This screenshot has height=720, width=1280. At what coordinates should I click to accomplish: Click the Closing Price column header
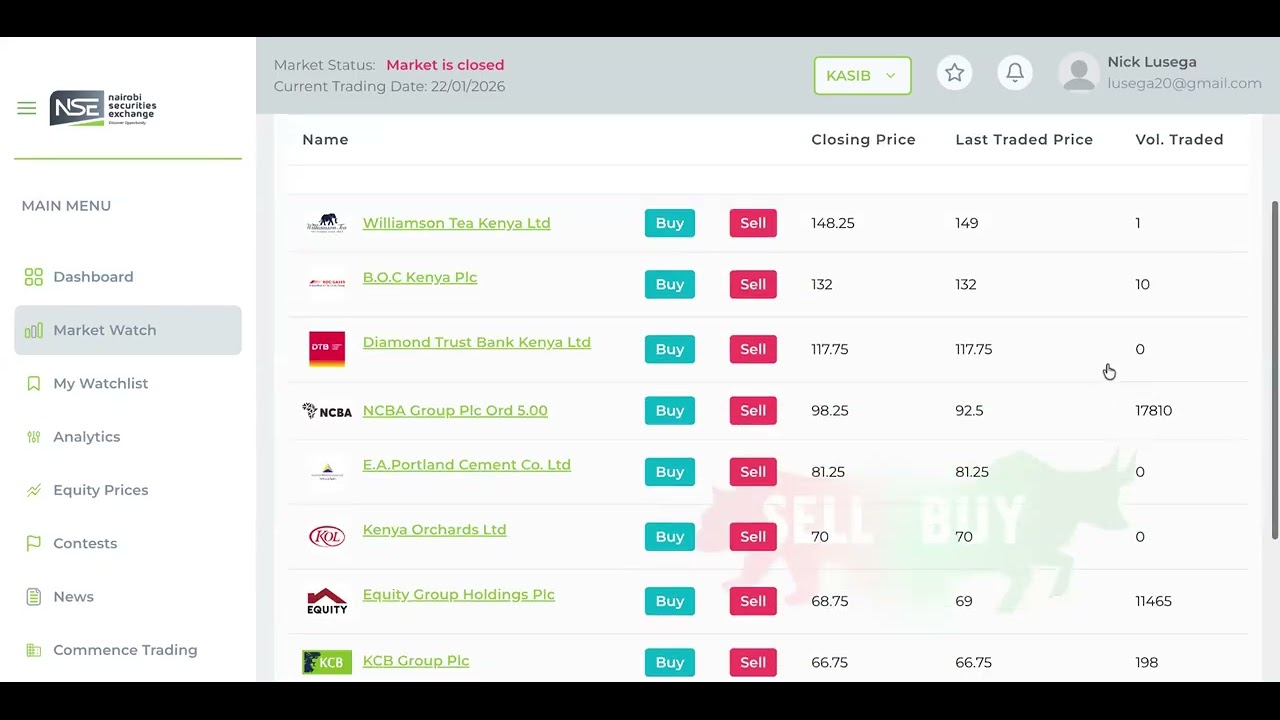pyautogui.click(x=863, y=140)
